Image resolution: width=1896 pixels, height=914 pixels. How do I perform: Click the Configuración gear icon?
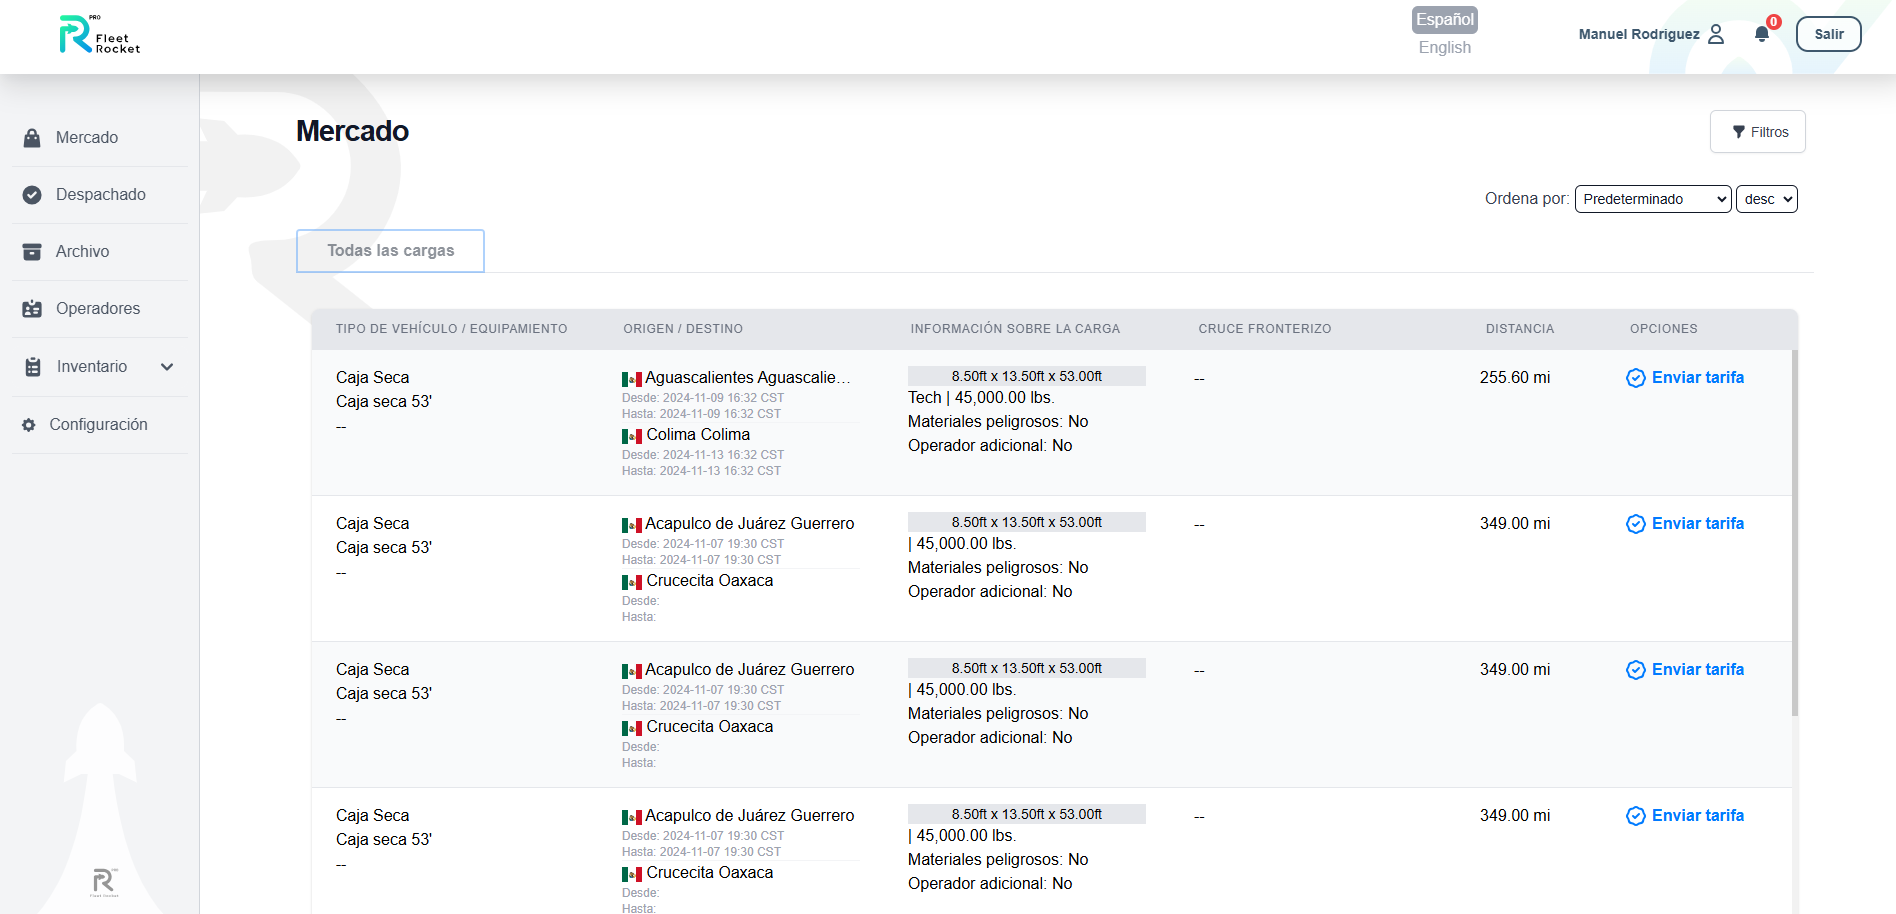[x=29, y=425]
